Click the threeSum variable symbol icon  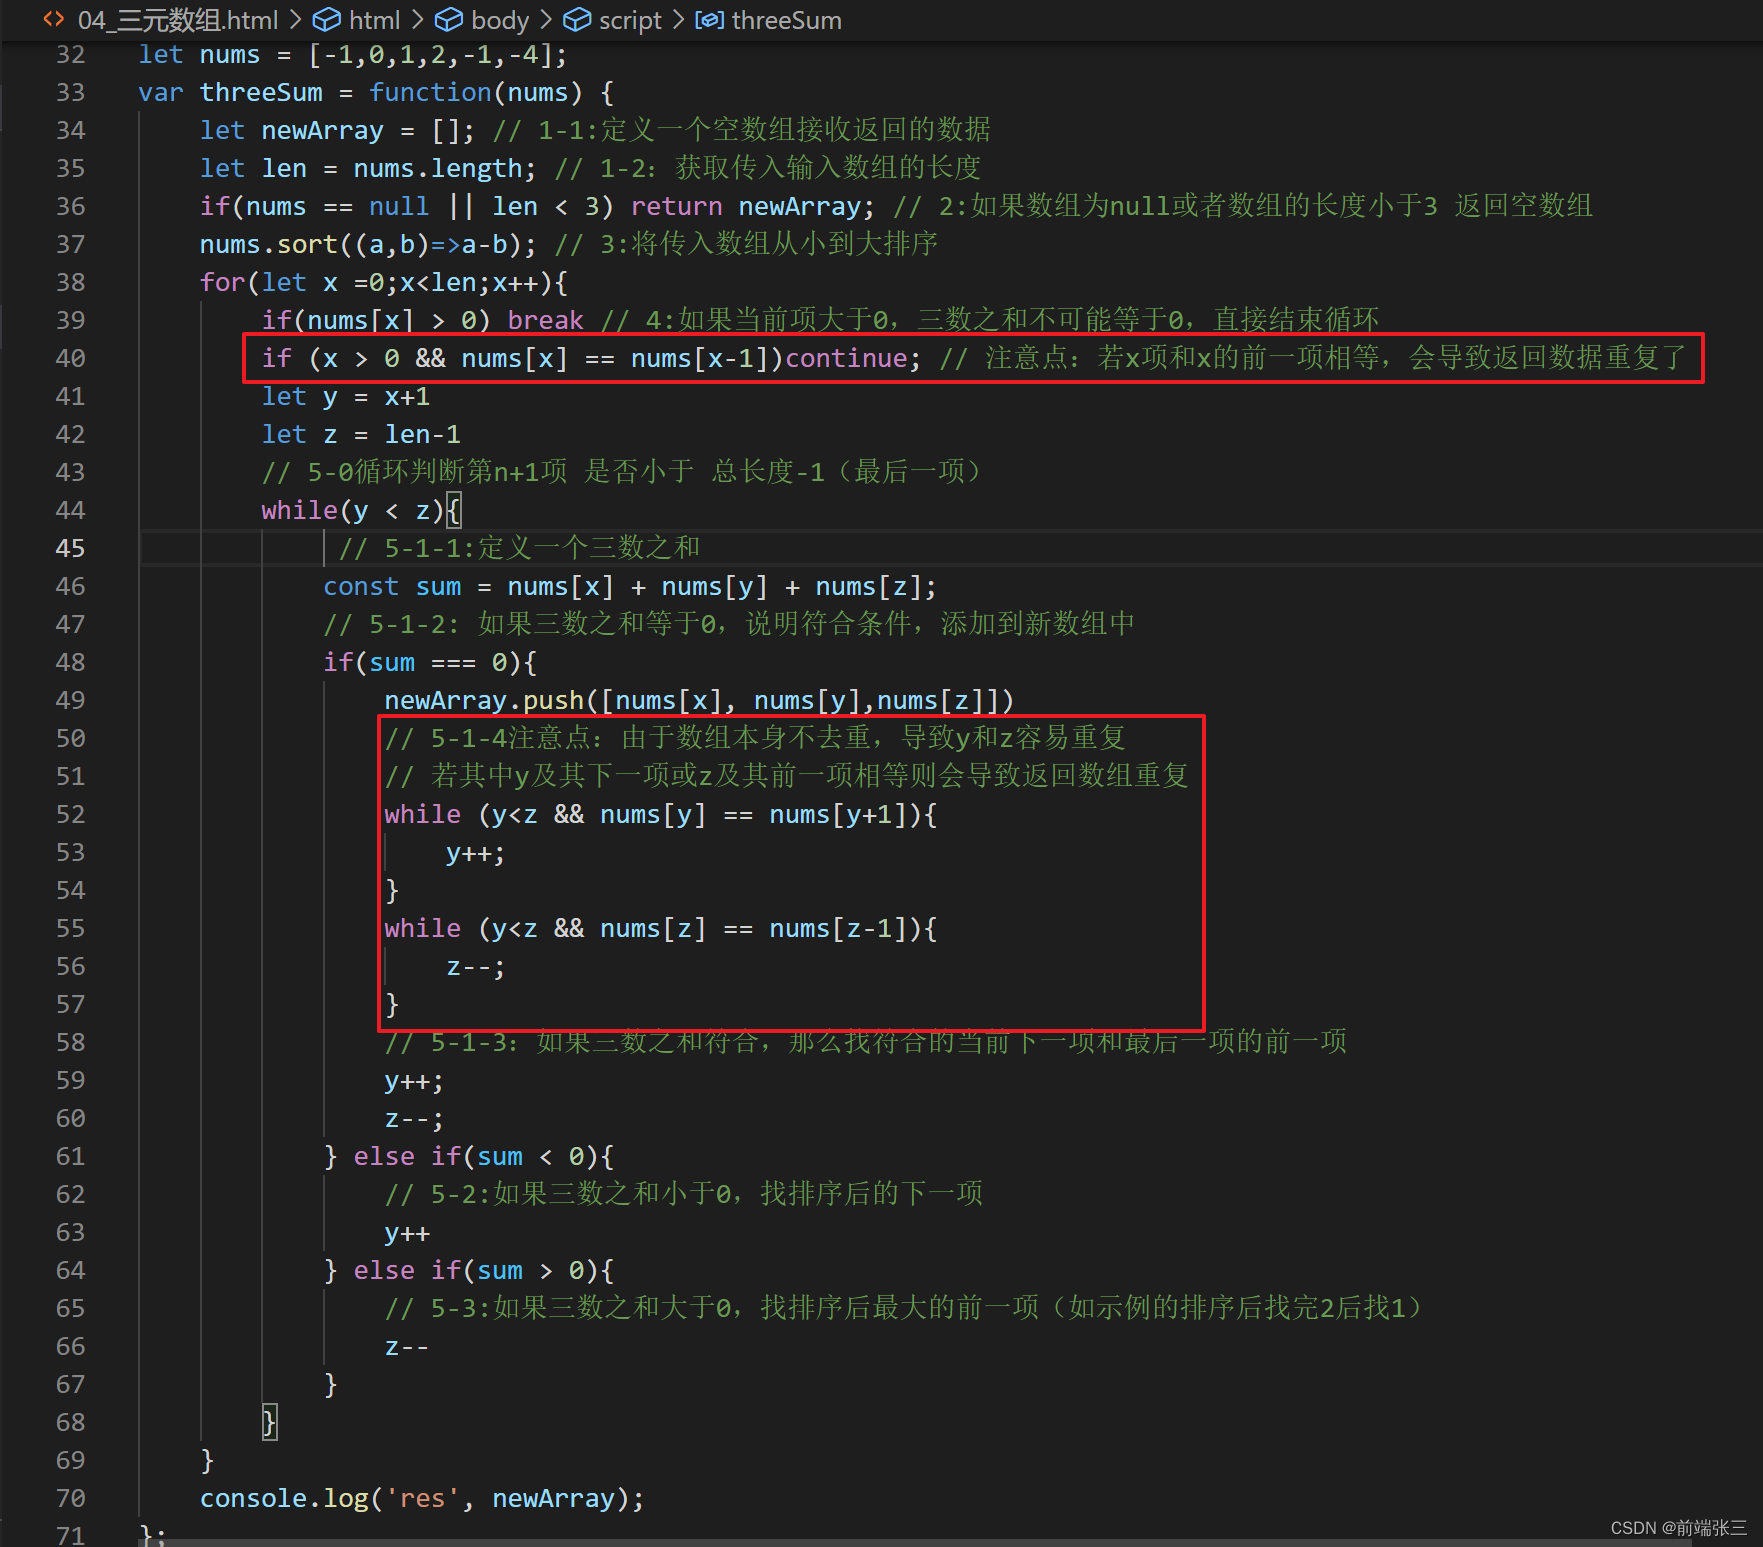pyautogui.click(x=709, y=20)
